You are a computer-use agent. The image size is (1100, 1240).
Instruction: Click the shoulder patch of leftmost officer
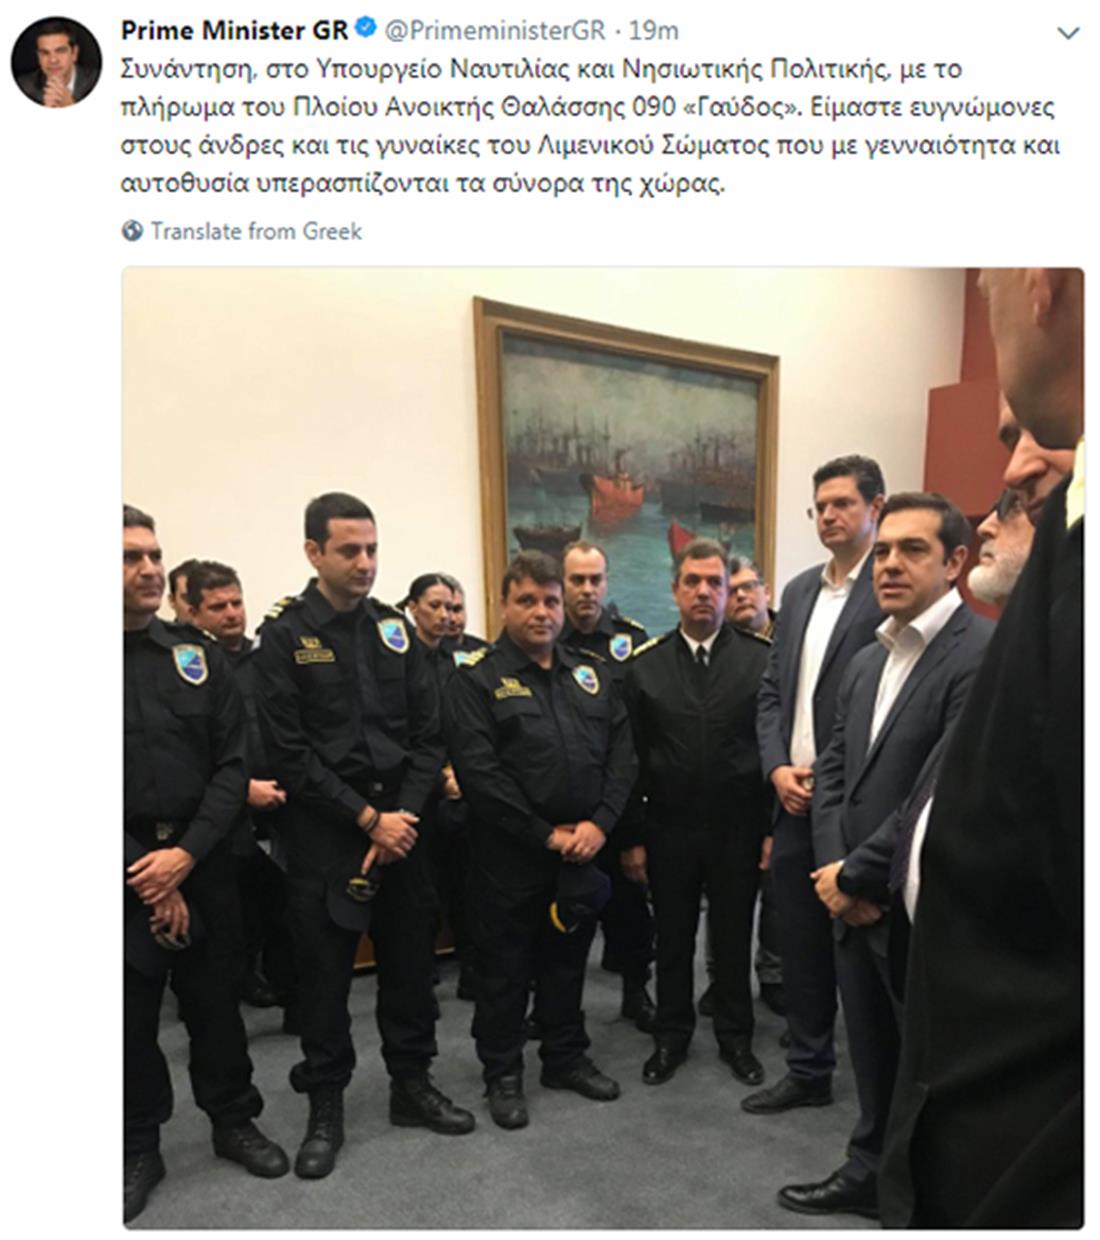coord(190,664)
